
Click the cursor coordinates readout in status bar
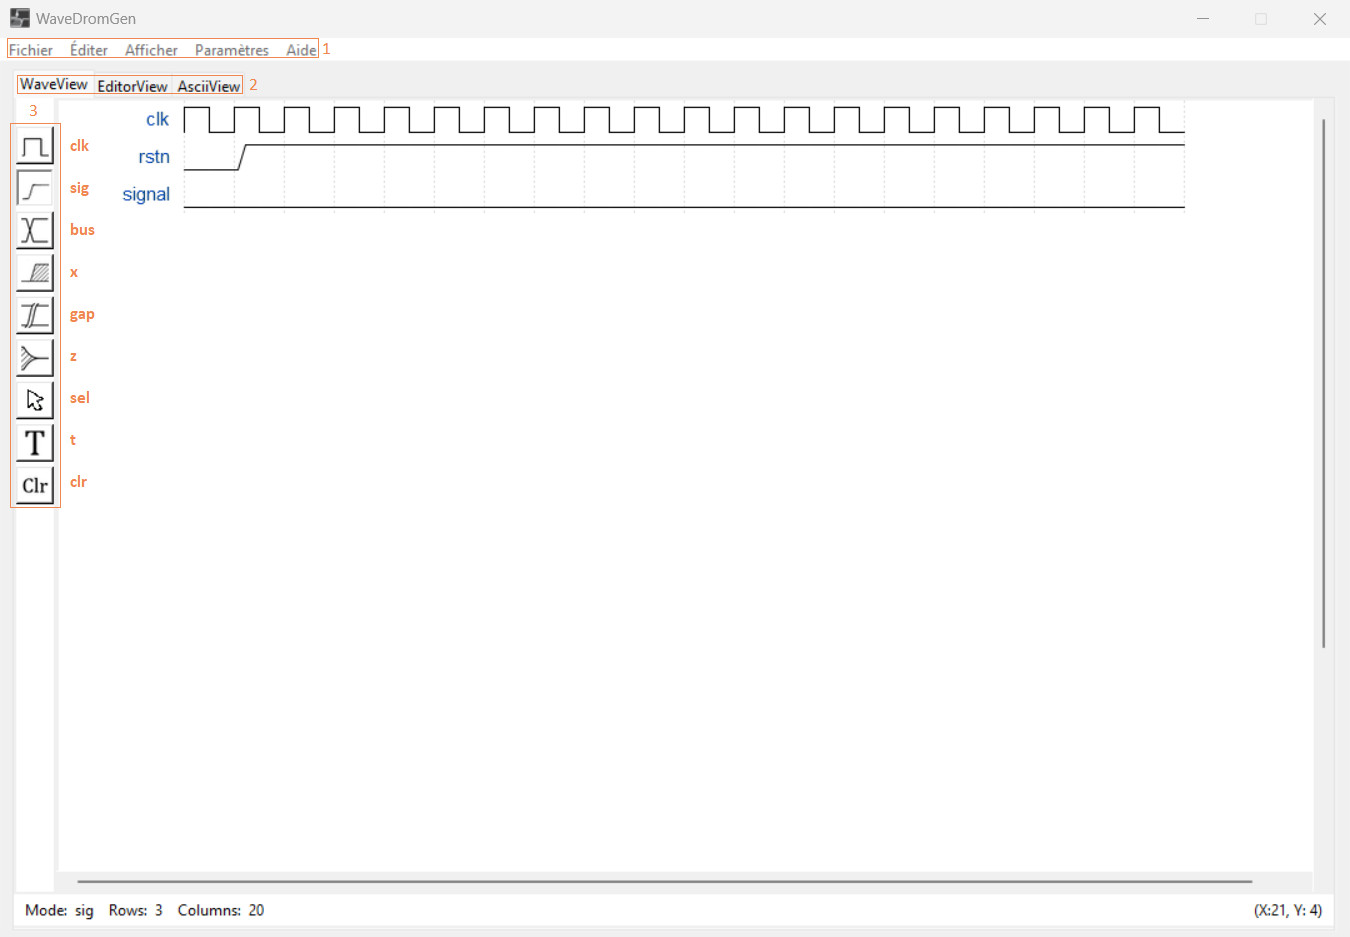[x=1288, y=910]
